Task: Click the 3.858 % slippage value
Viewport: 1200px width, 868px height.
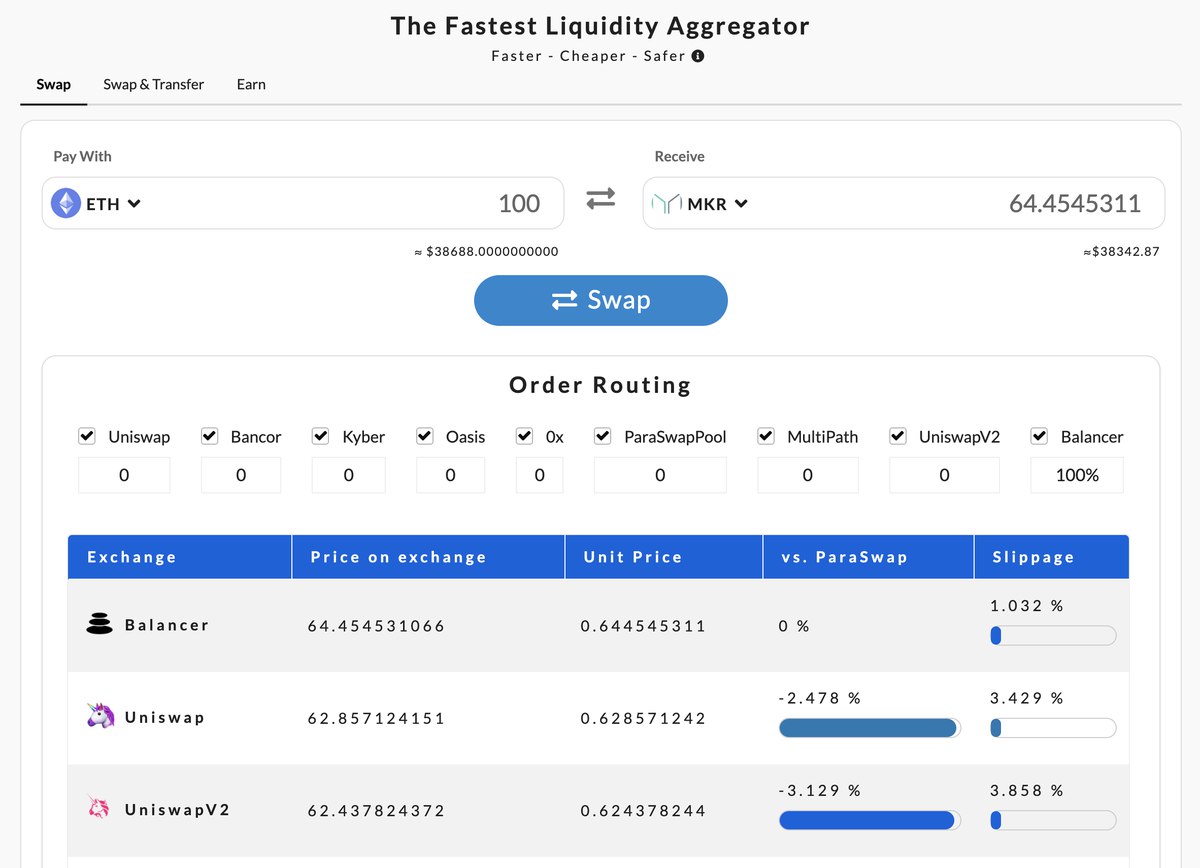Action: tap(1026, 790)
